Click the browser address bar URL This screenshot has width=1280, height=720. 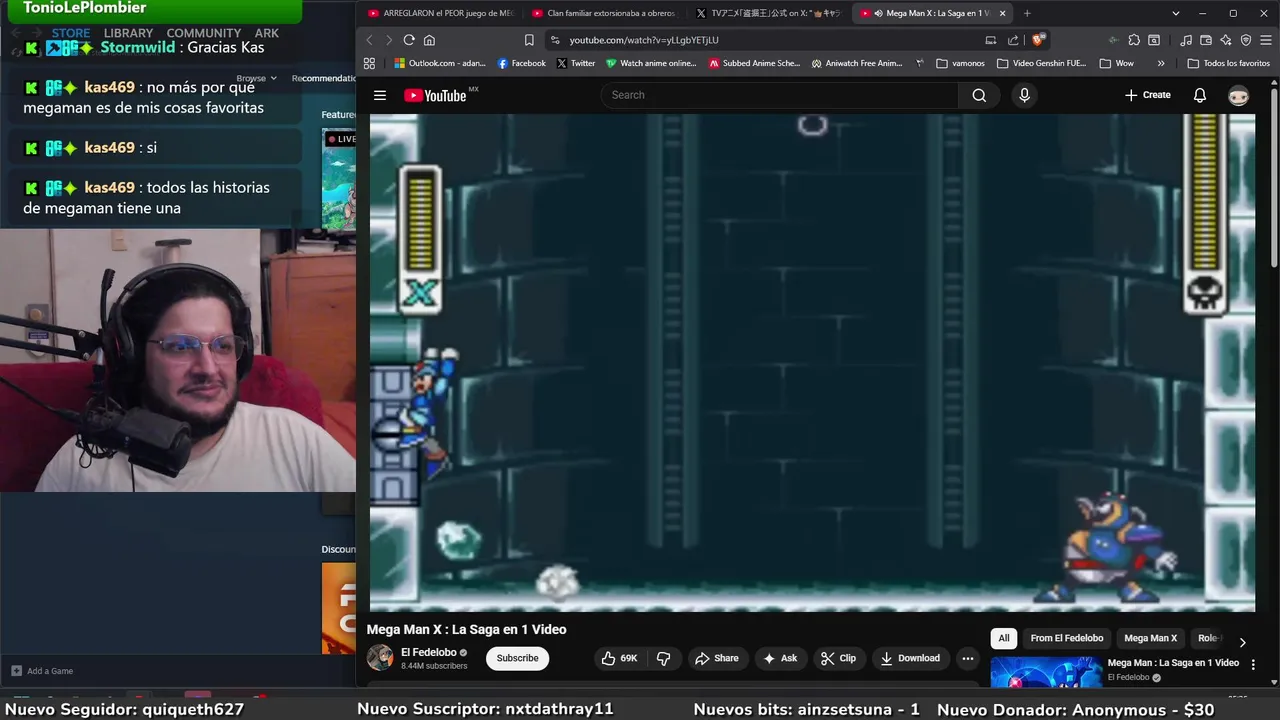click(x=644, y=40)
